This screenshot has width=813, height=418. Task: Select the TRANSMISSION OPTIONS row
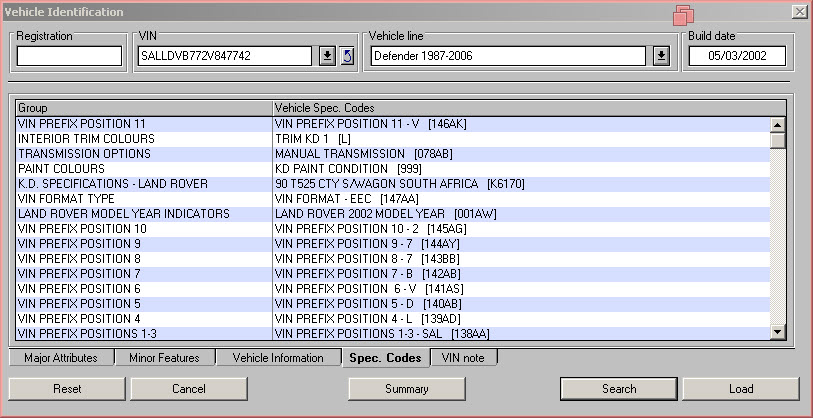click(x=393, y=154)
